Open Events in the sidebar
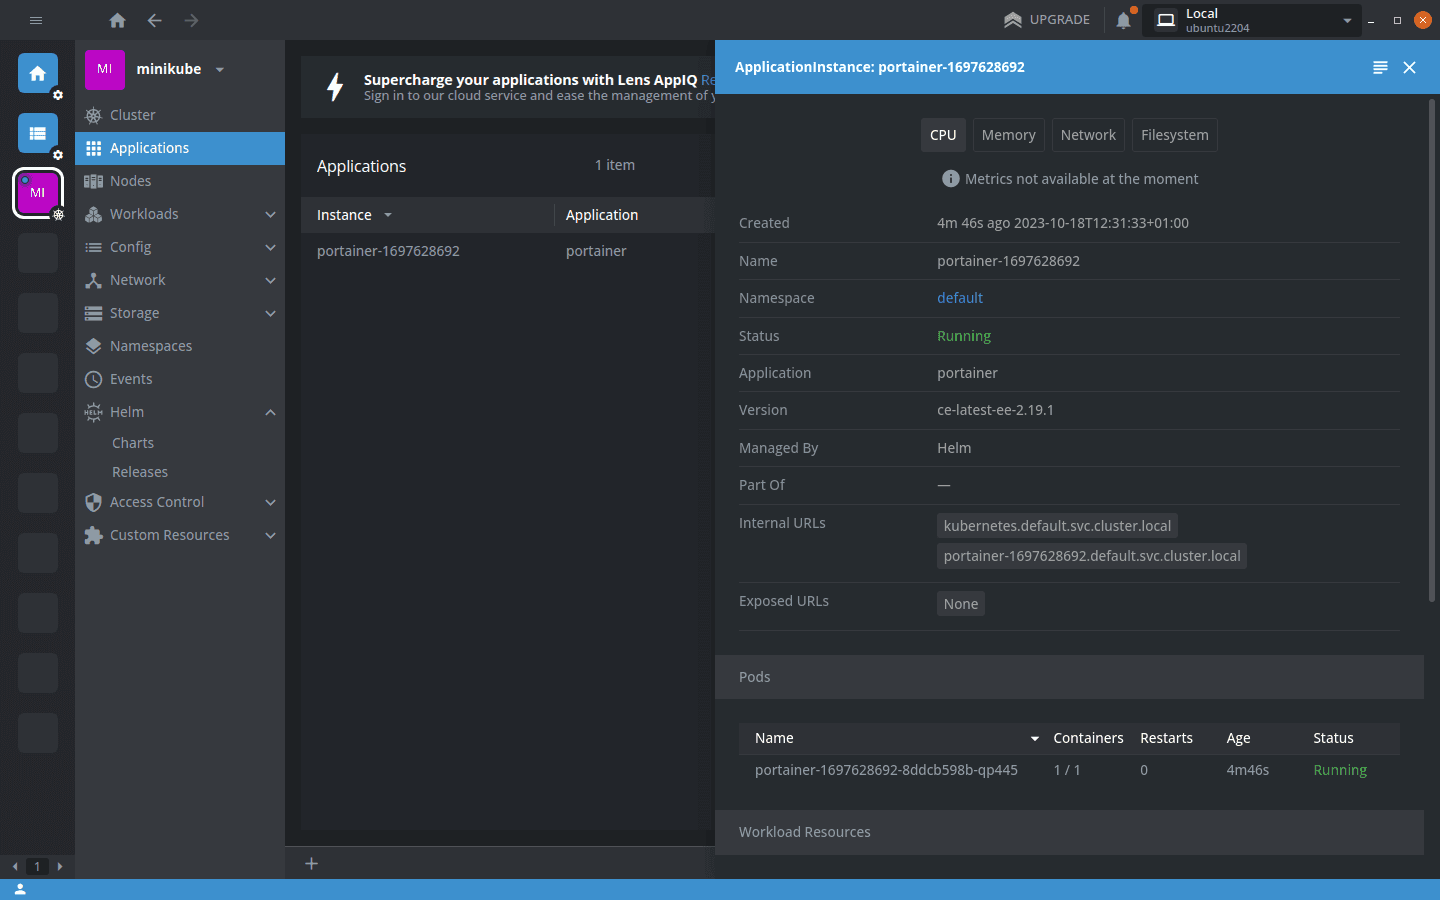1440x900 pixels. (180, 379)
